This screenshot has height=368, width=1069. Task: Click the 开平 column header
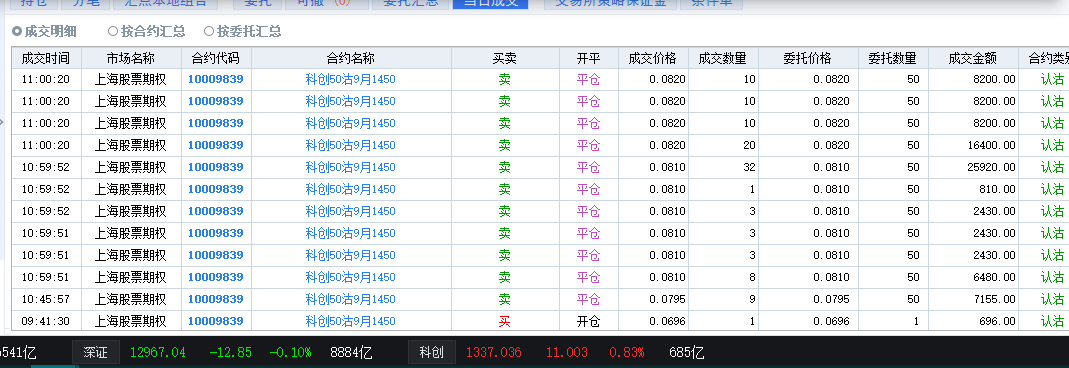point(588,58)
